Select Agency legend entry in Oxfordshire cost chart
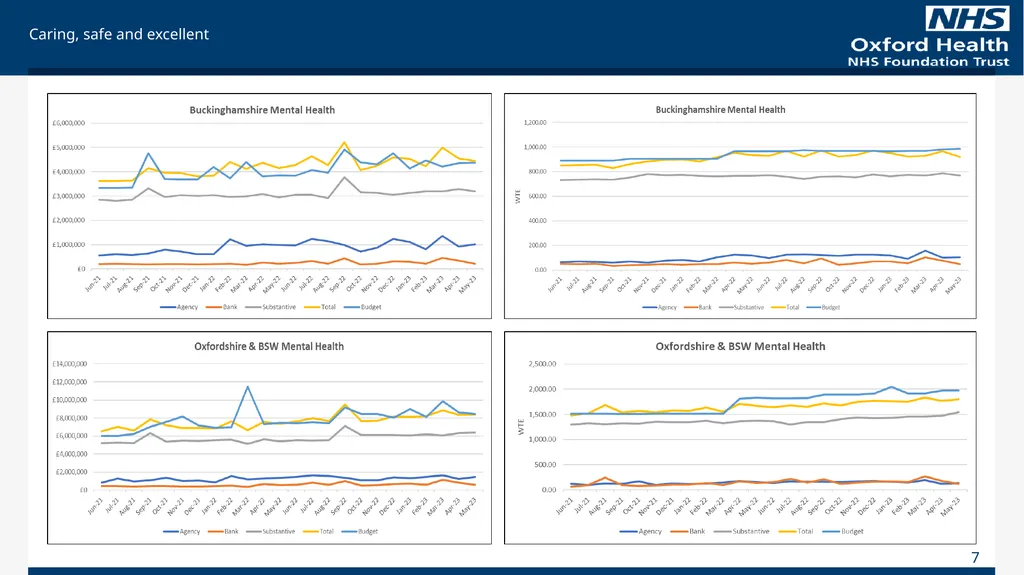 point(182,532)
